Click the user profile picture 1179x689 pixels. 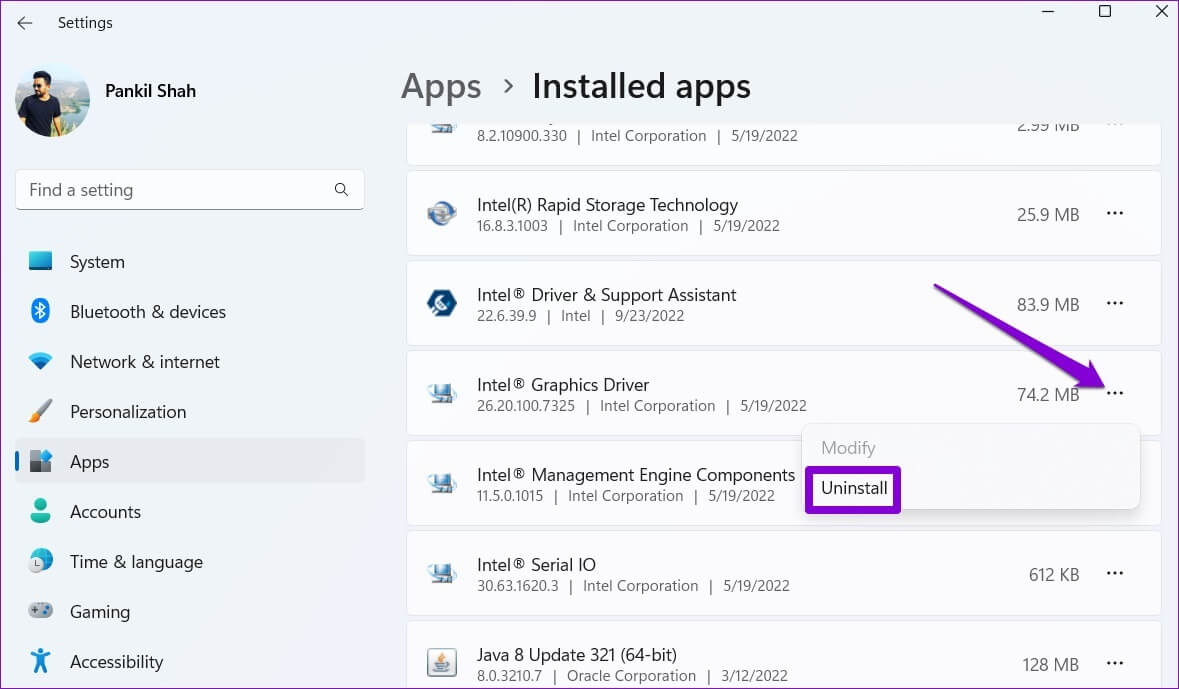(x=53, y=101)
